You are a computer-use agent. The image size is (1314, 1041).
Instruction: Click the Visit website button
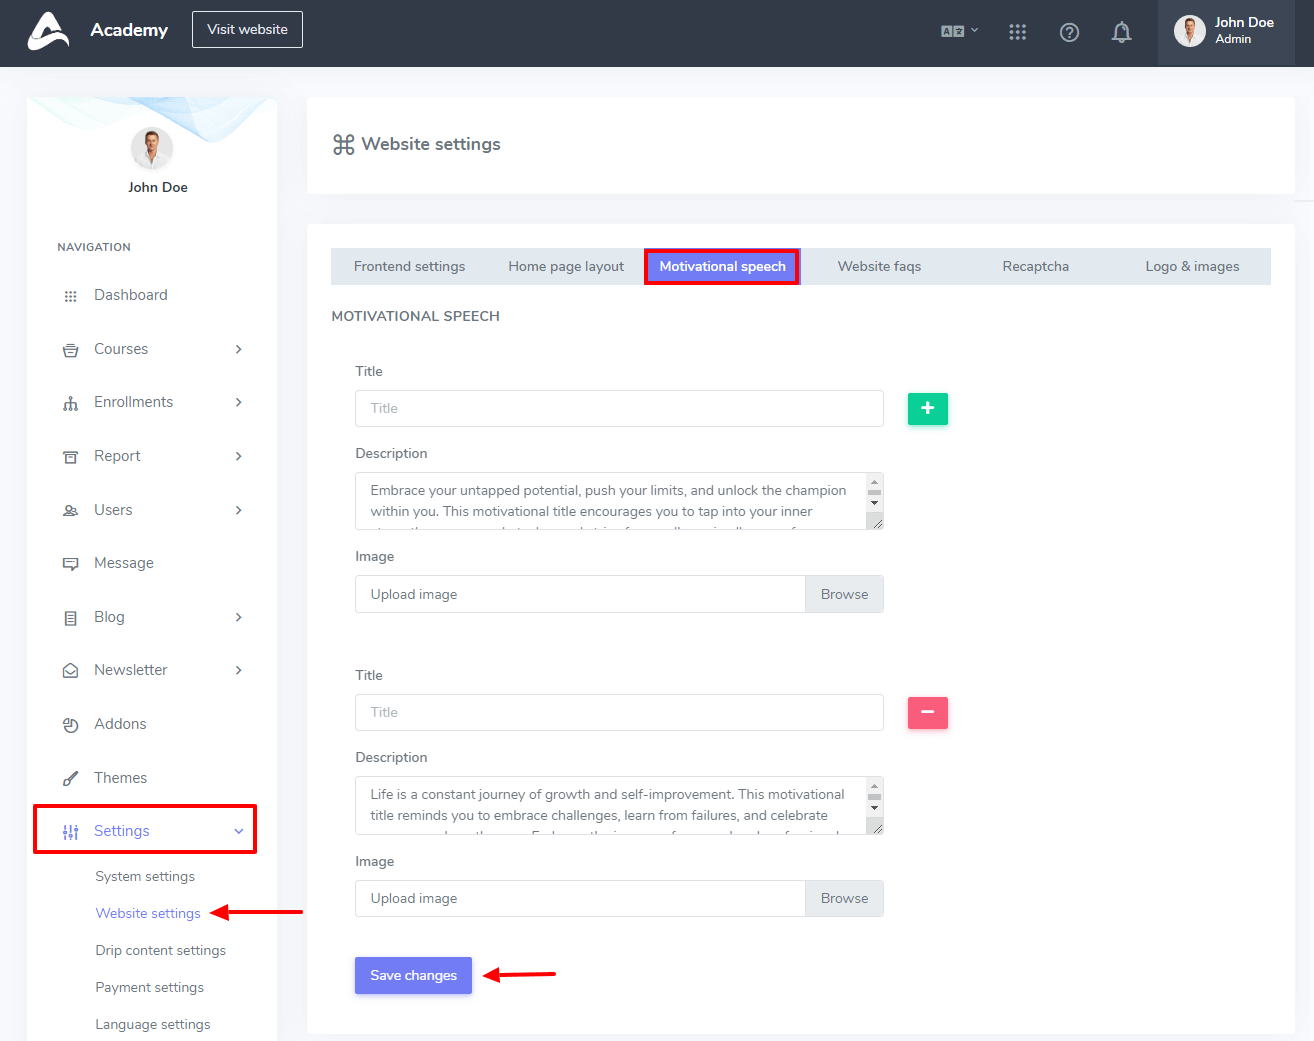[x=247, y=29]
